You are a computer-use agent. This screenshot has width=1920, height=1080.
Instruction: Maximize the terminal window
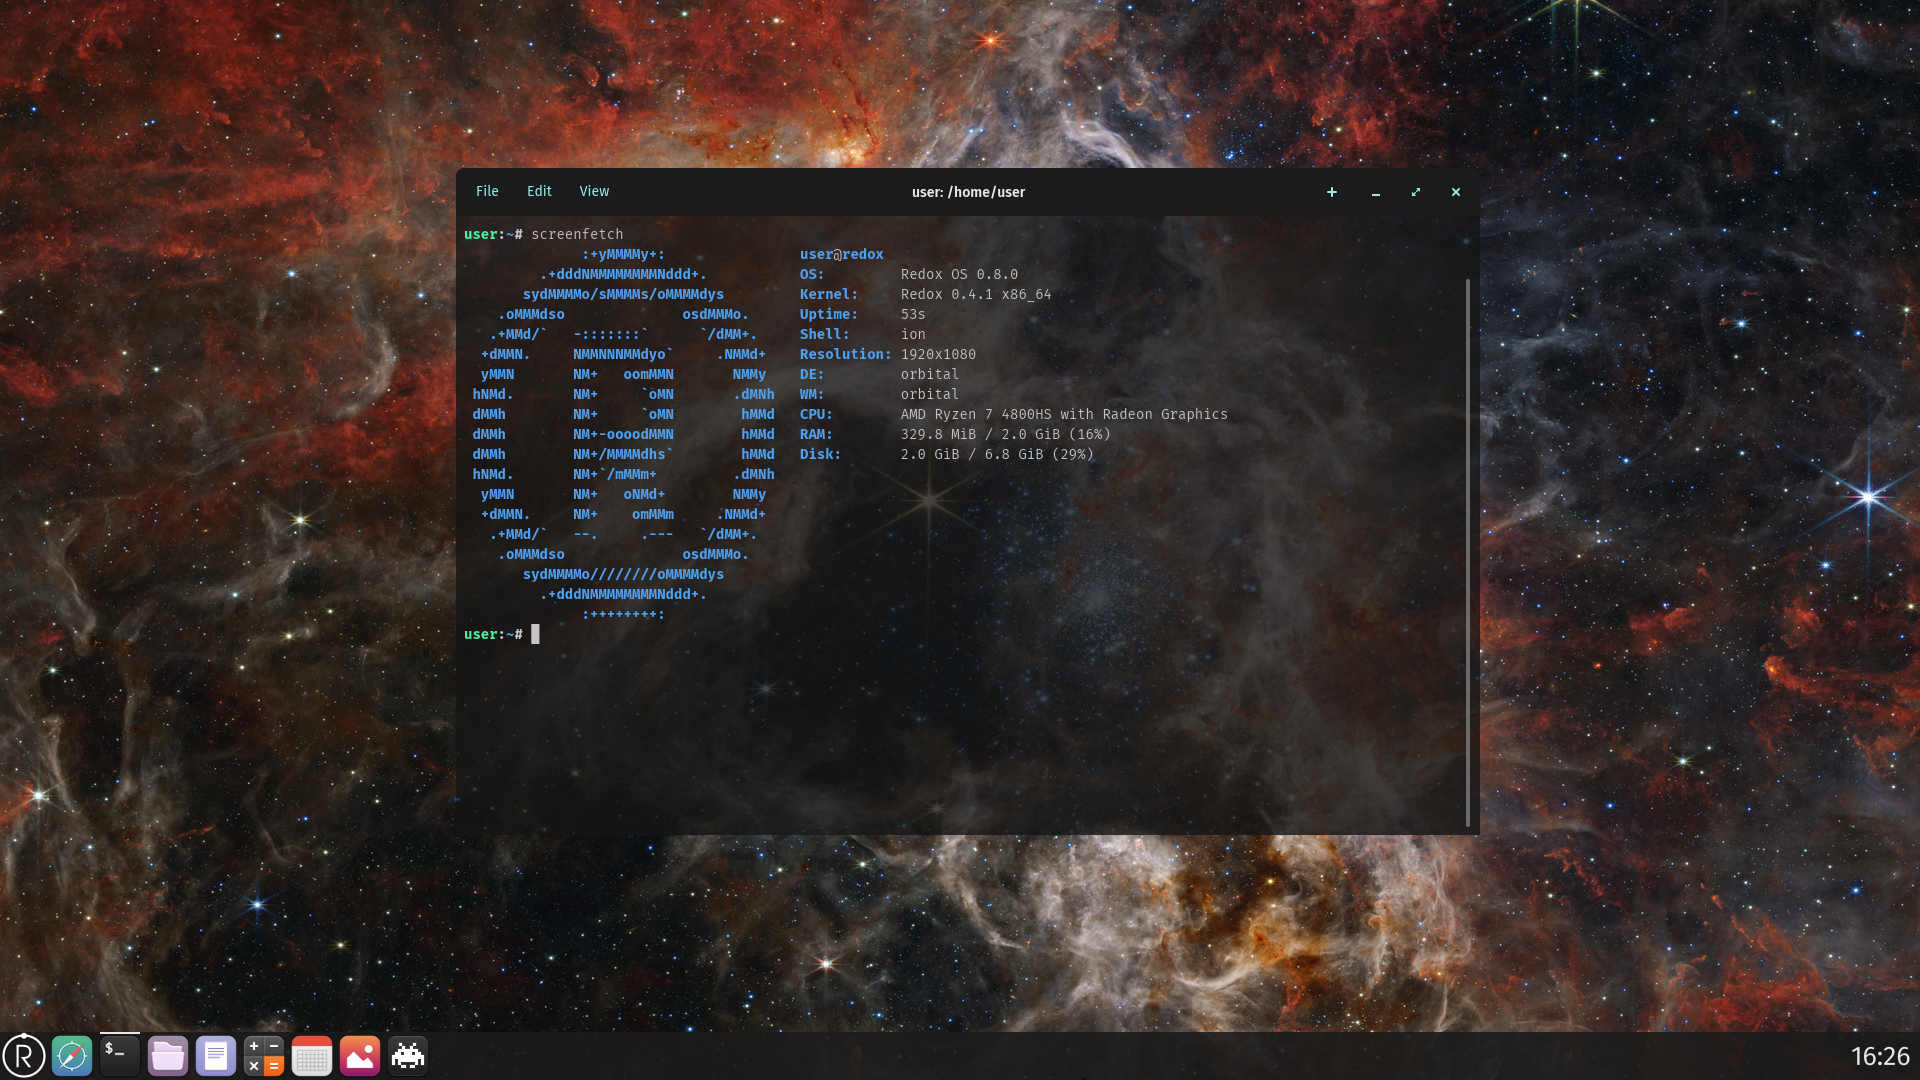(1416, 192)
